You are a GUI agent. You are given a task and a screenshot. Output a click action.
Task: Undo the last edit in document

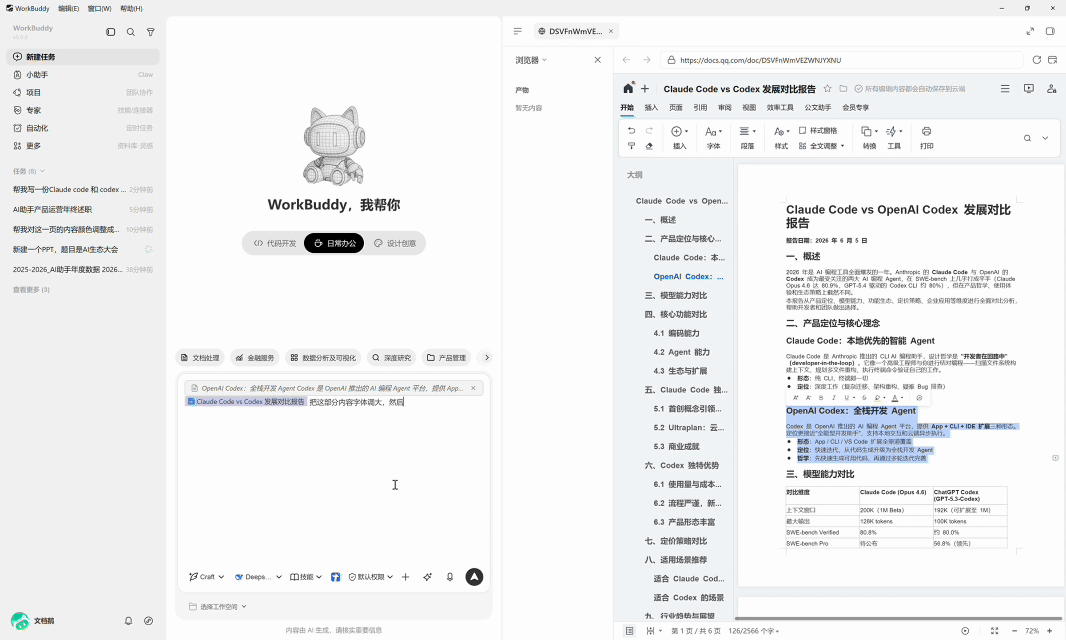632,131
